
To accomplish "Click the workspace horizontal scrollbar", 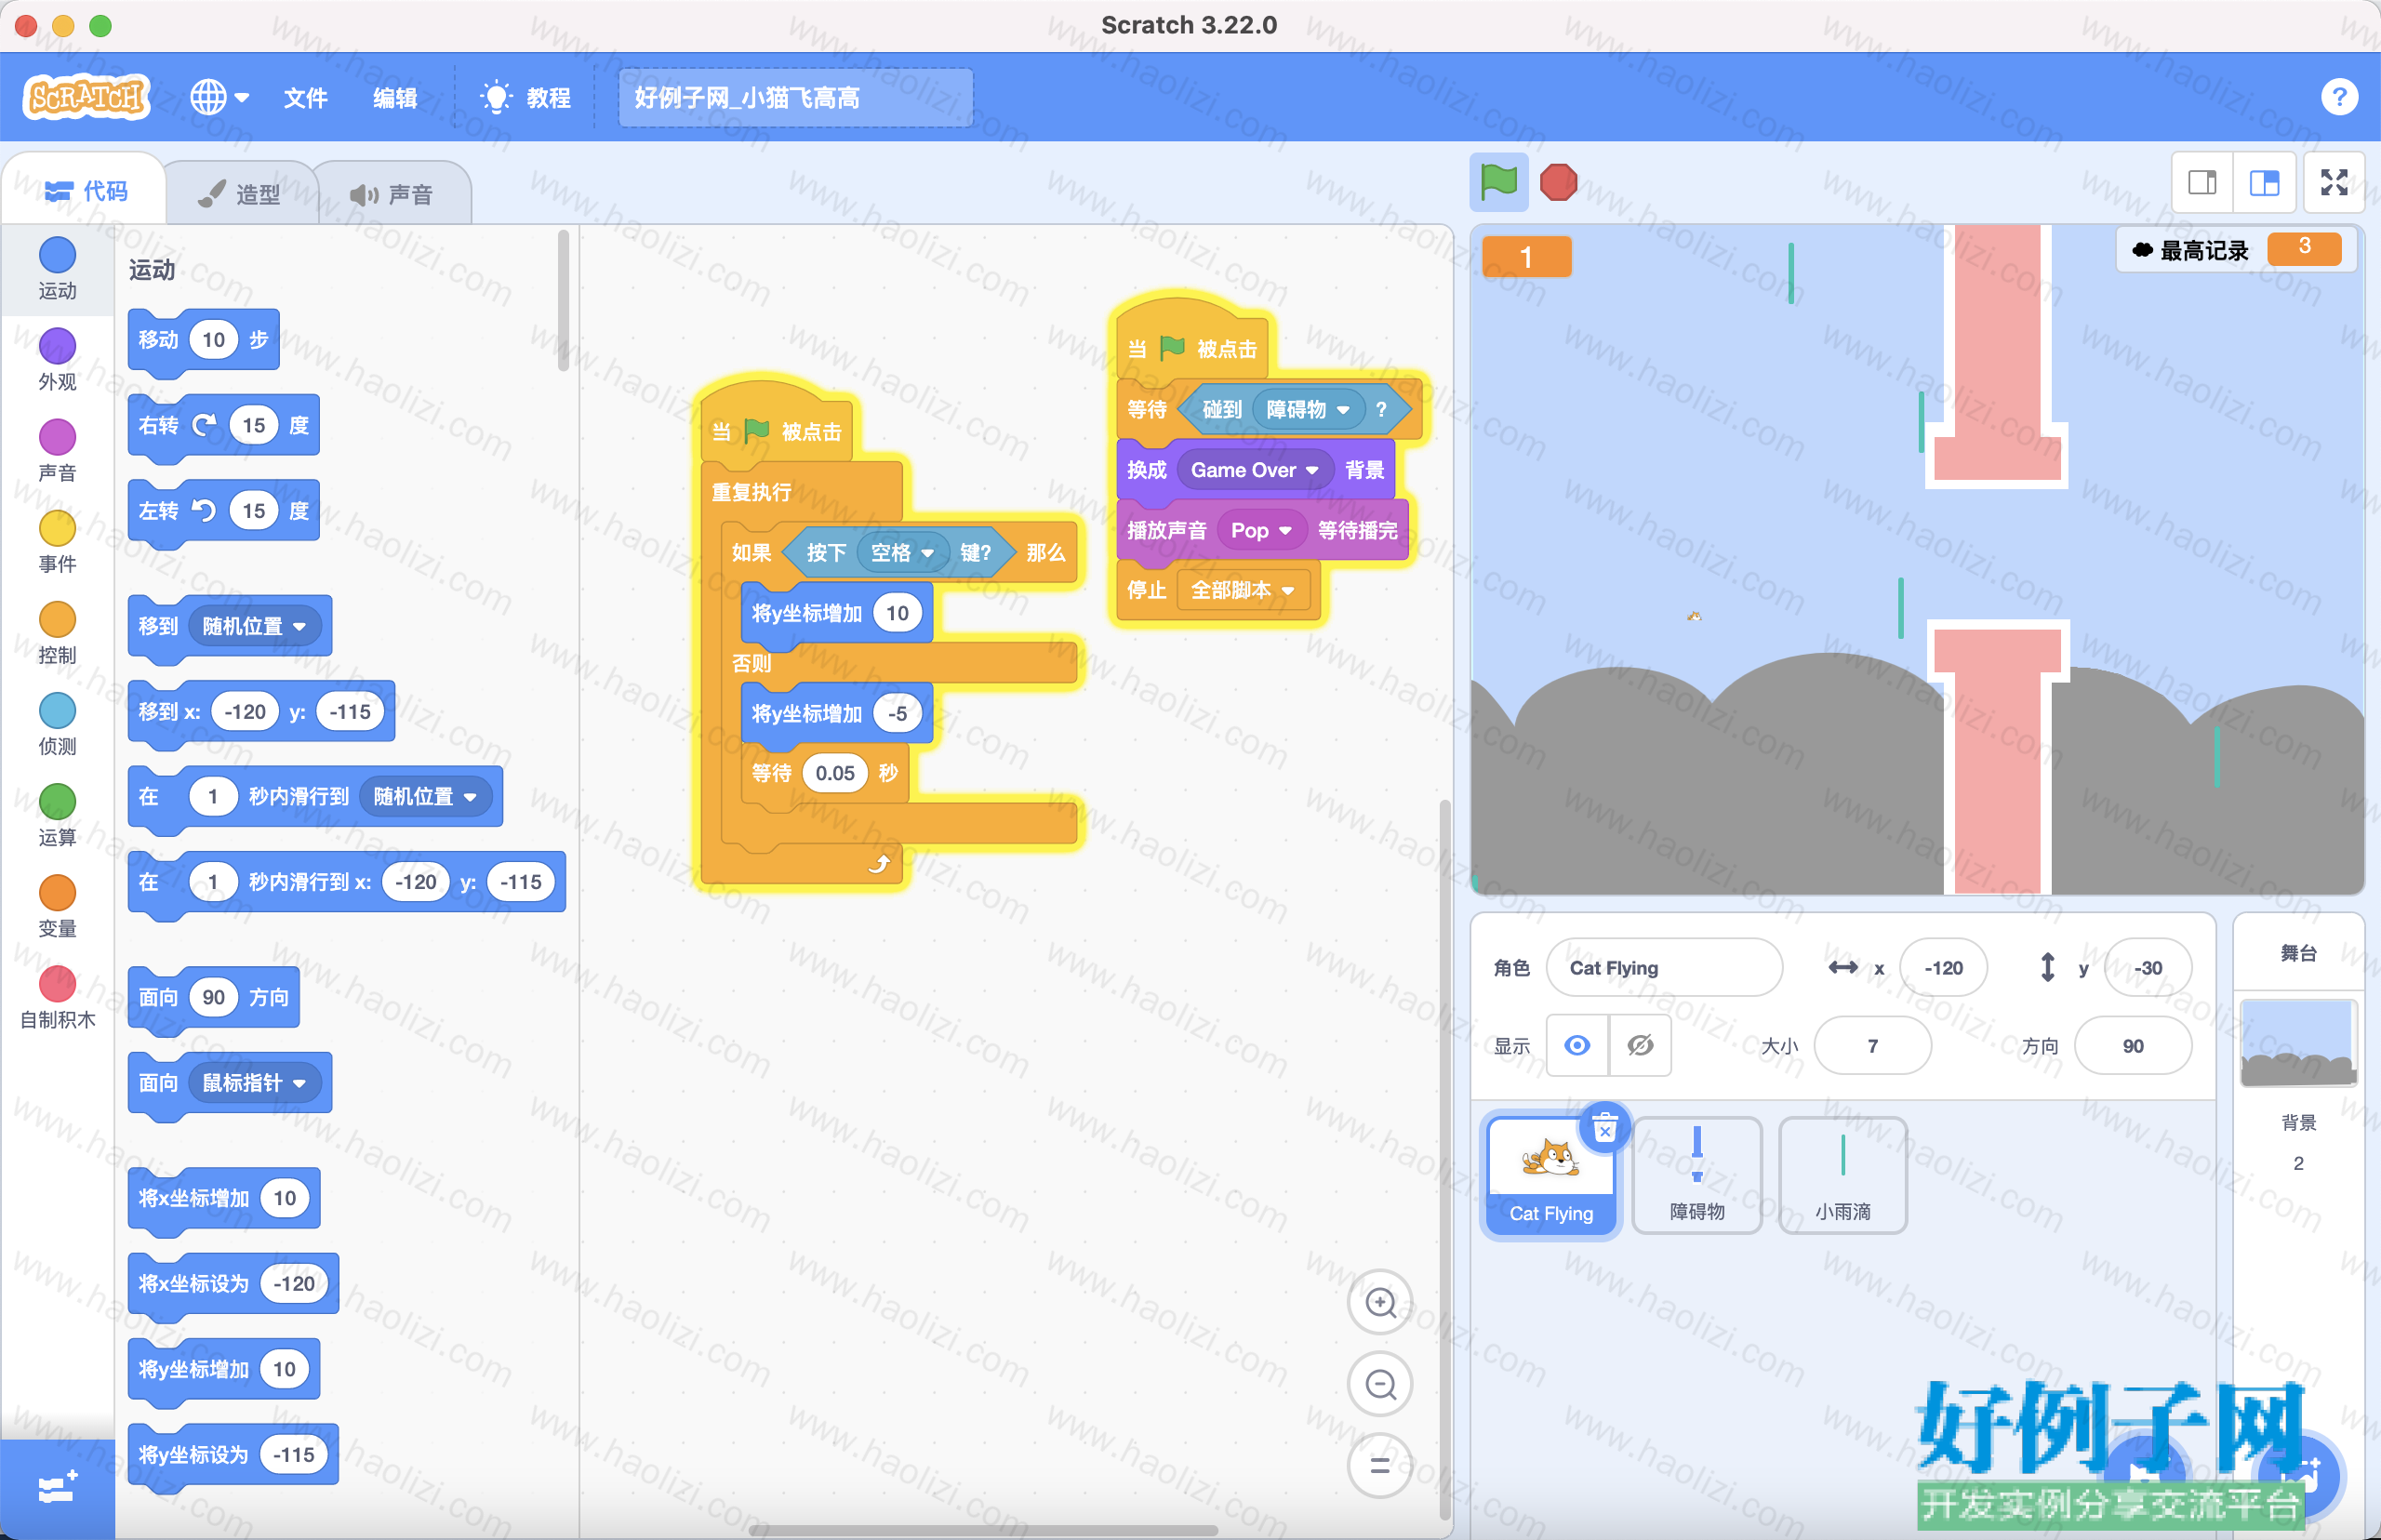I will tap(985, 1530).
